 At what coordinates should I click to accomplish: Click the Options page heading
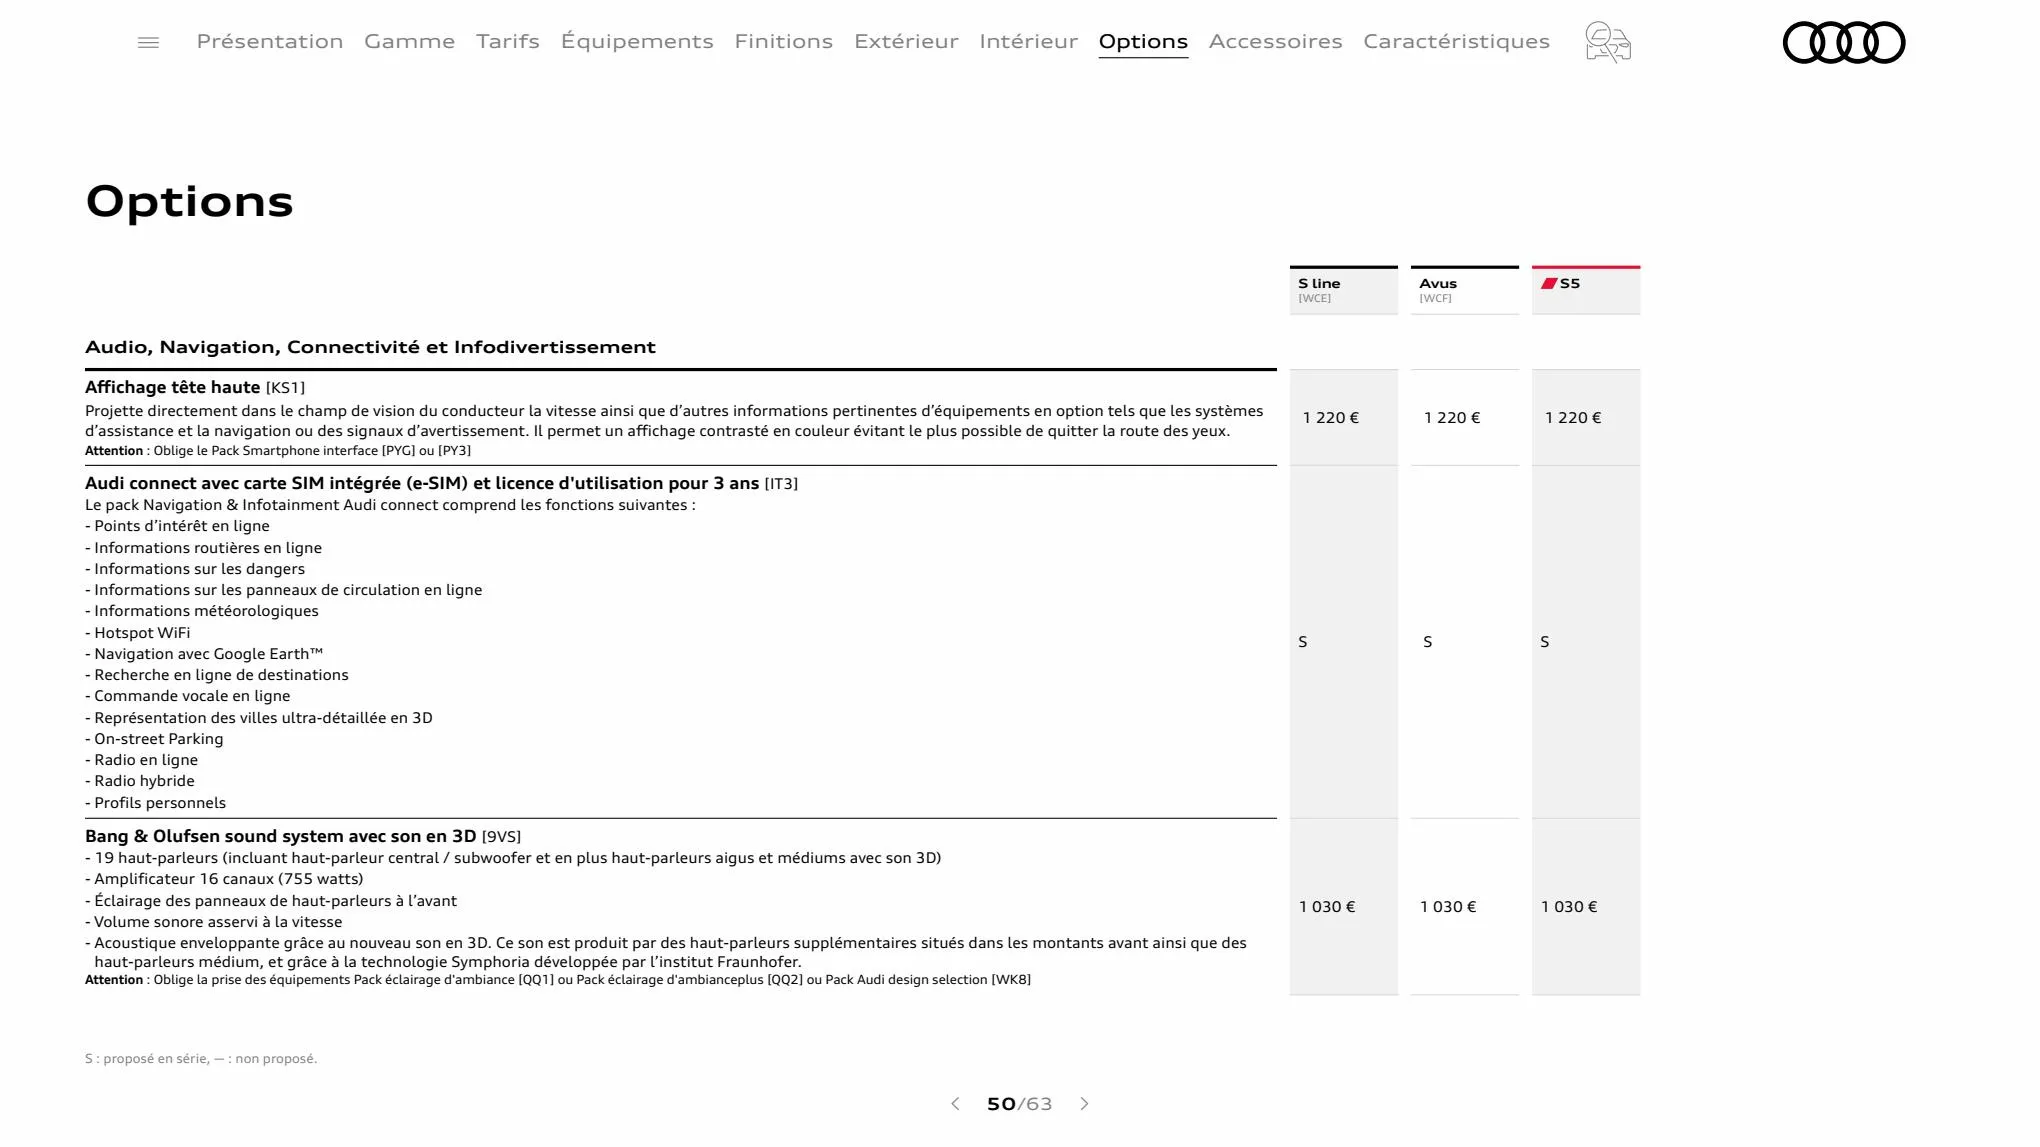click(190, 202)
